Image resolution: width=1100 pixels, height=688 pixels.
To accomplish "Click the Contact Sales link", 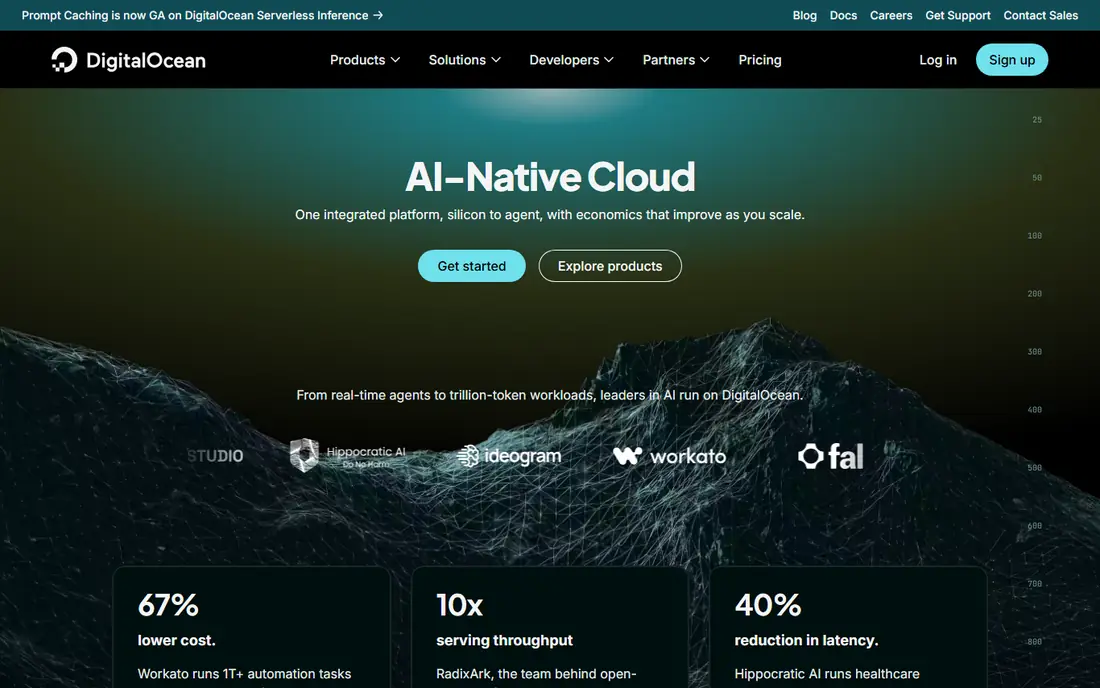I will tap(1040, 15).
